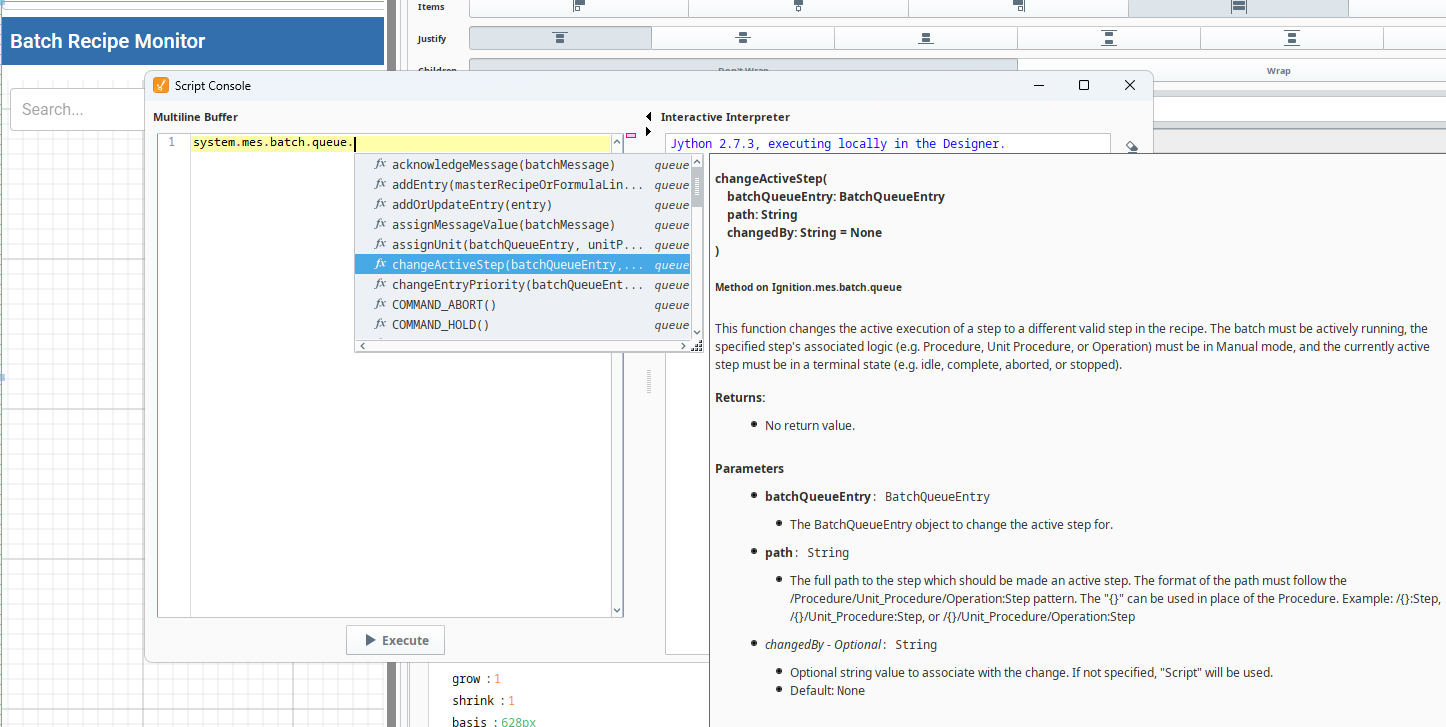Choose the fifth Justify option icon

point(1291,38)
